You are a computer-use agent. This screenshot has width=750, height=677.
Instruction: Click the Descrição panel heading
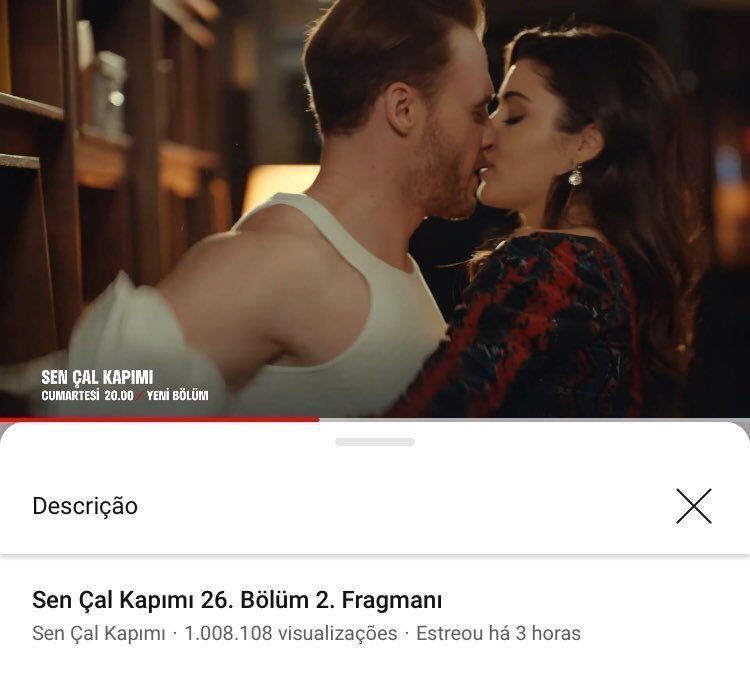tap(85, 506)
